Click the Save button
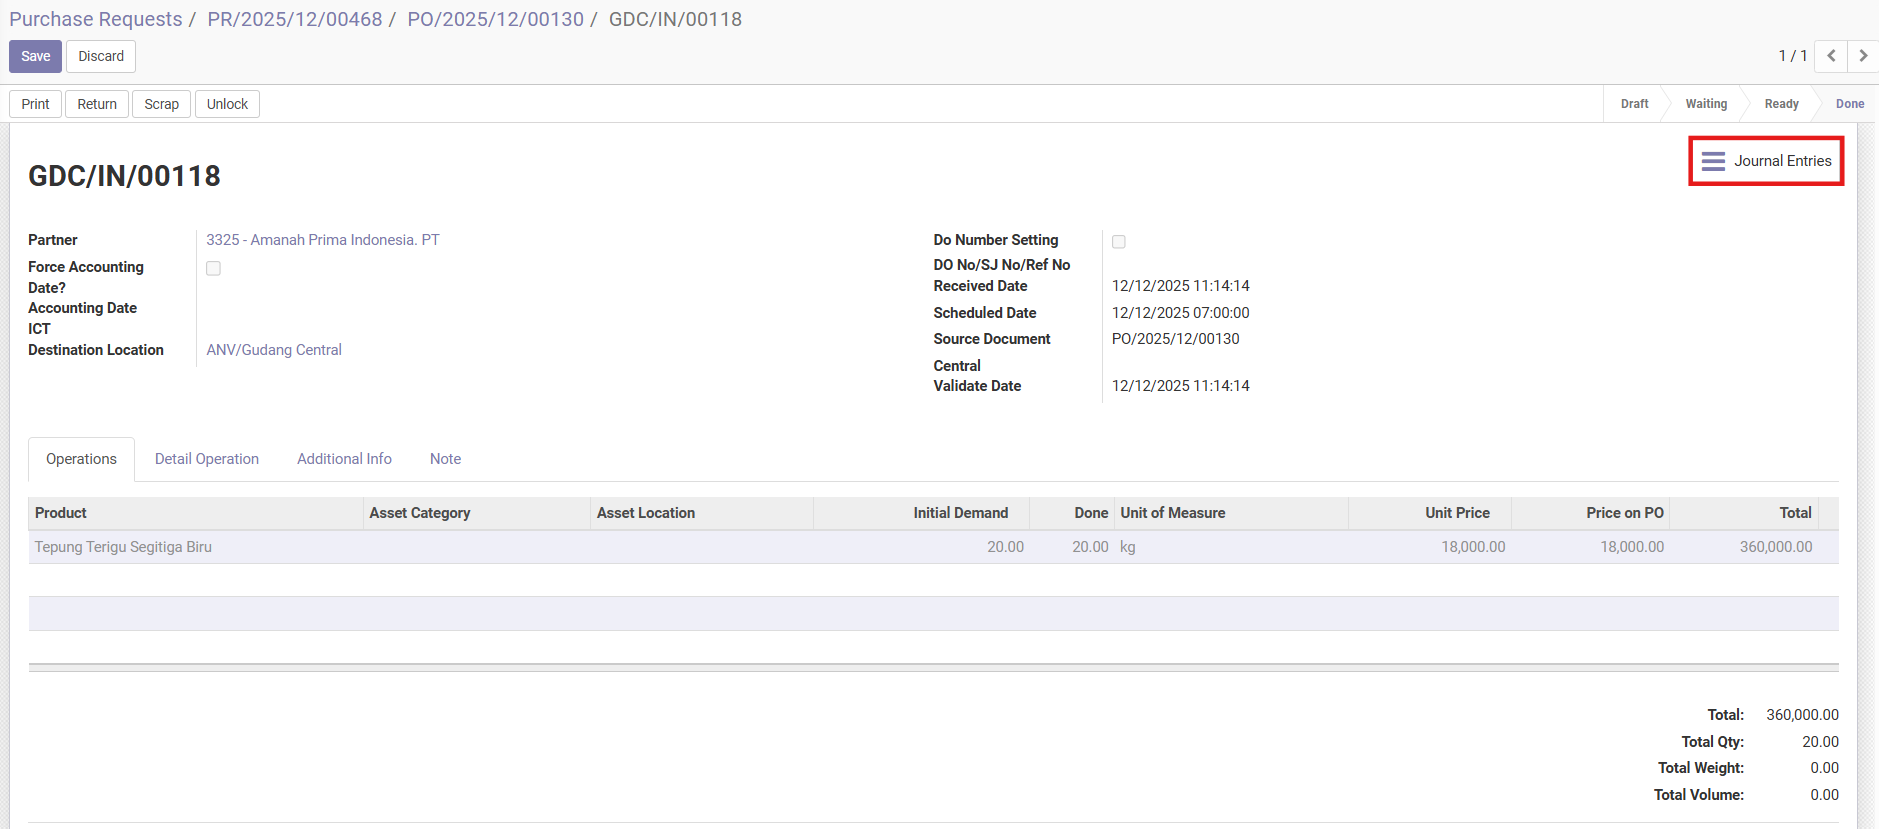Viewport: 1879px width, 829px height. pyautogui.click(x=35, y=56)
